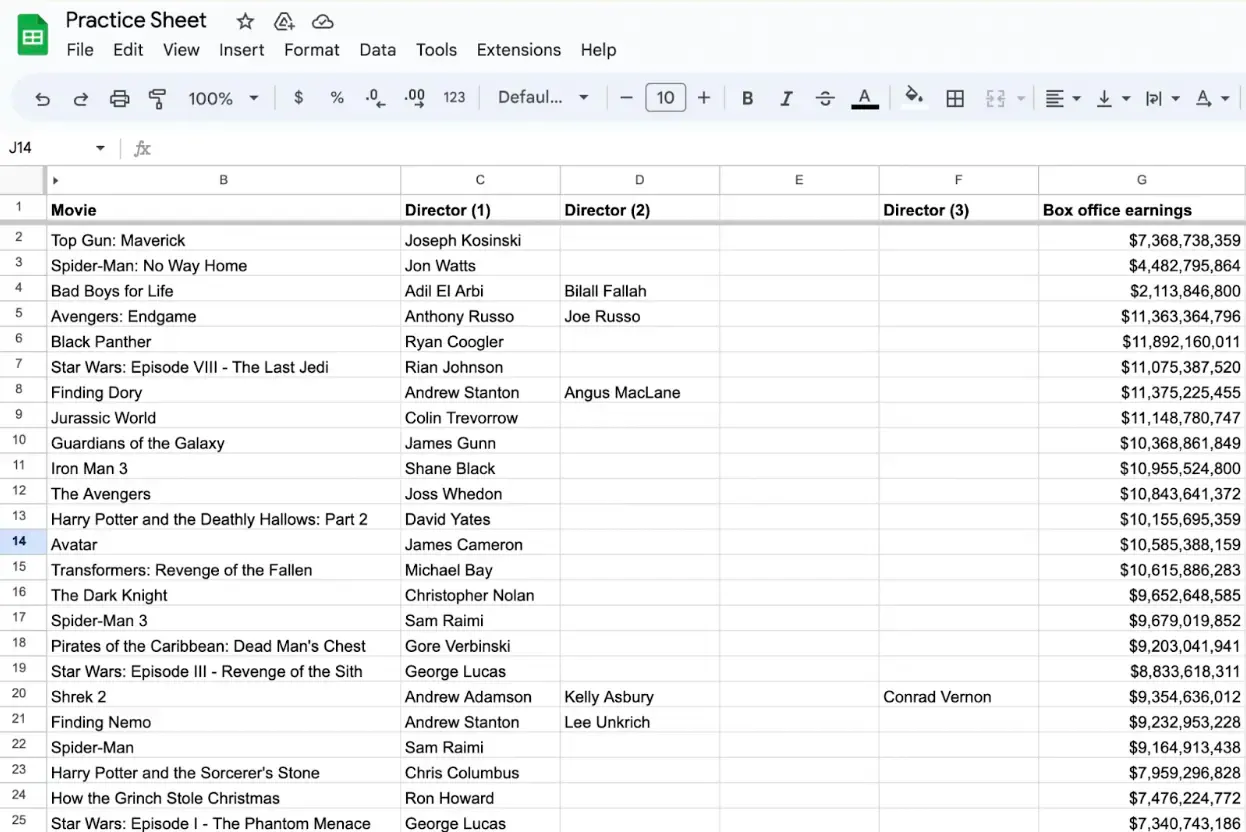Rename the Practice Sheet title
This screenshot has width=1246, height=832.
pyautogui.click(x=136, y=20)
